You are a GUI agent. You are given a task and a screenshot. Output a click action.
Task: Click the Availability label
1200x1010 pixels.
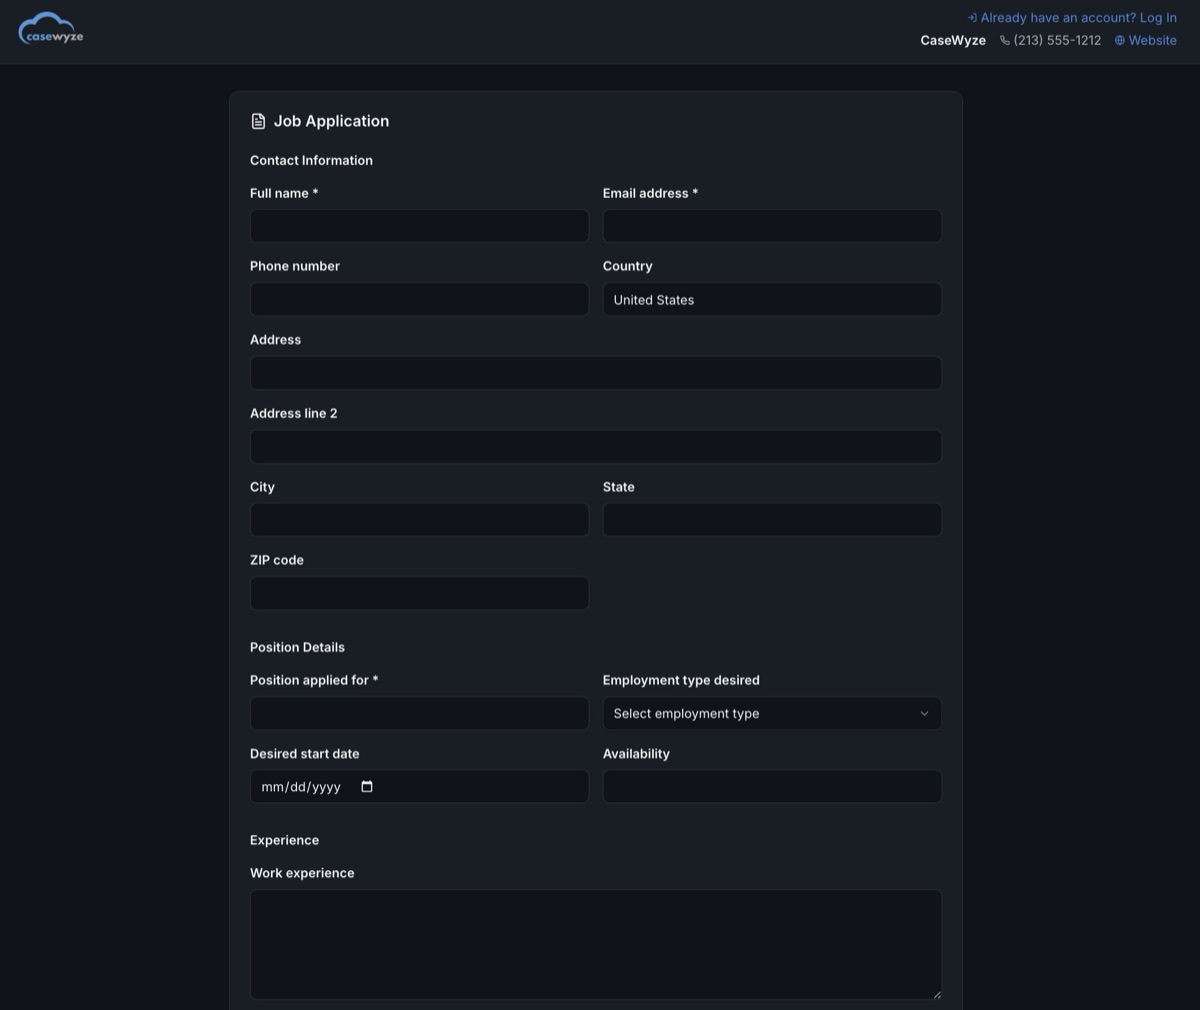pos(636,754)
